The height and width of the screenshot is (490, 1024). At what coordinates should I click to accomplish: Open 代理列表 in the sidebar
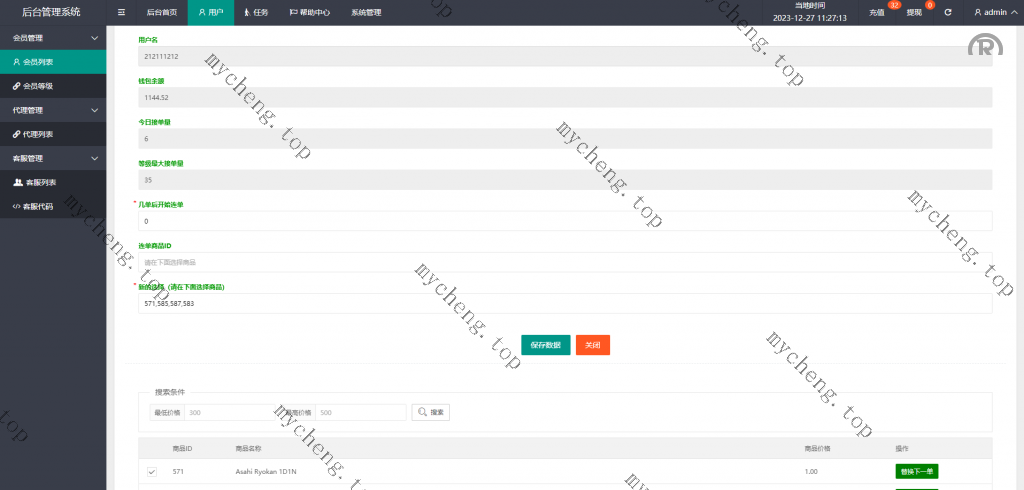coord(39,134)
